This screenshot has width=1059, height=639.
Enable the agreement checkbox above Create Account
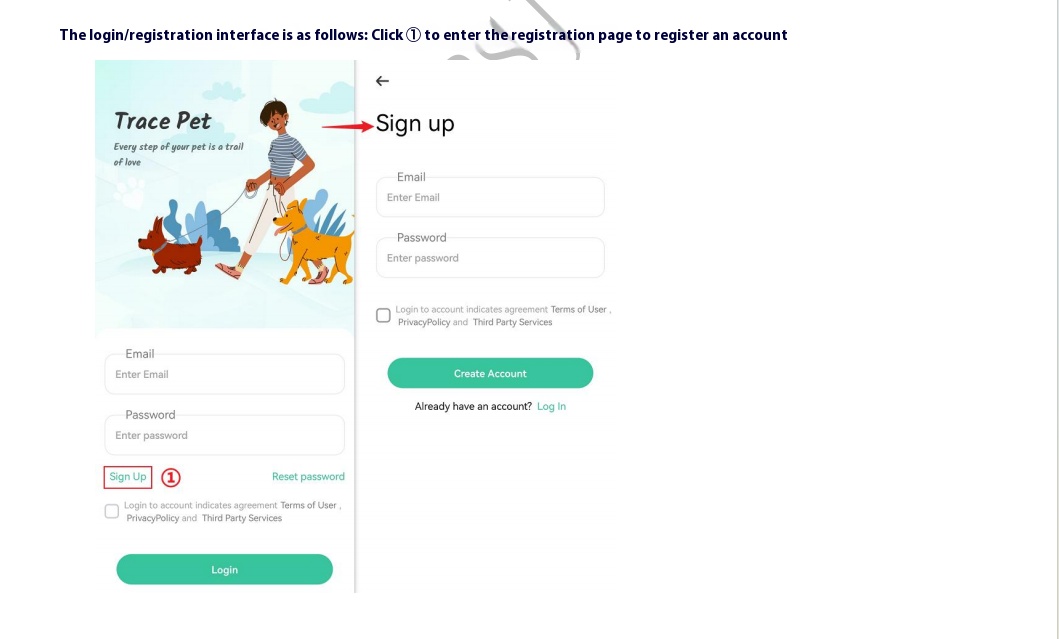coord(383,315)
